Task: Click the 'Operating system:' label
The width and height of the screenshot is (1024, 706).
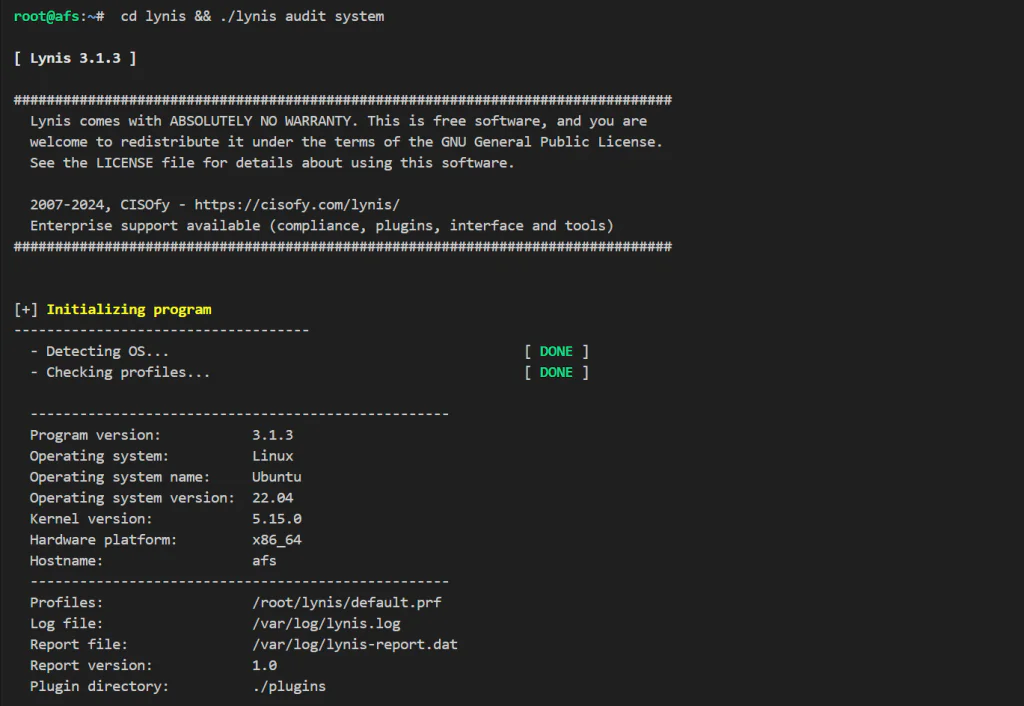Action: tap(99, 456)
